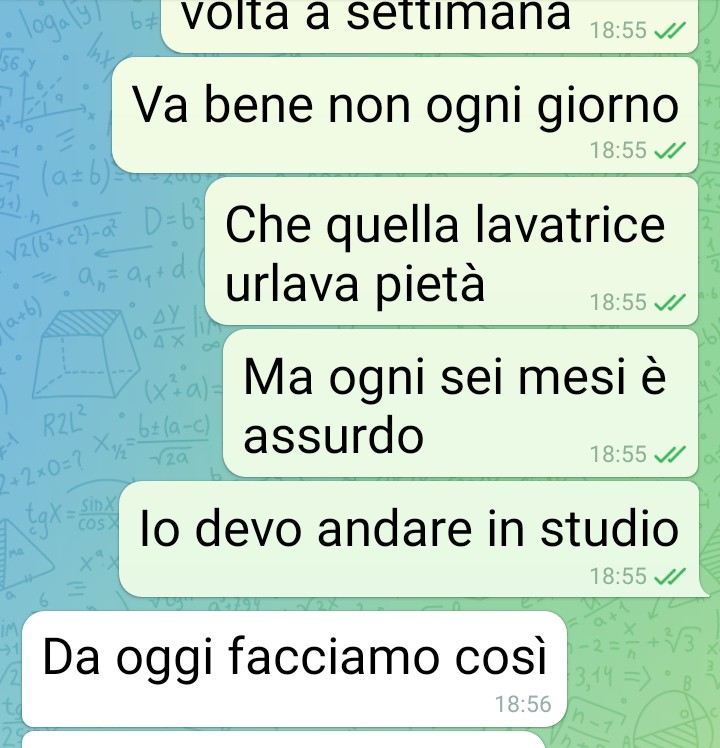Tap 18:55 timestamp under 'Va bene non ogni giorno'

coord(618,151)
